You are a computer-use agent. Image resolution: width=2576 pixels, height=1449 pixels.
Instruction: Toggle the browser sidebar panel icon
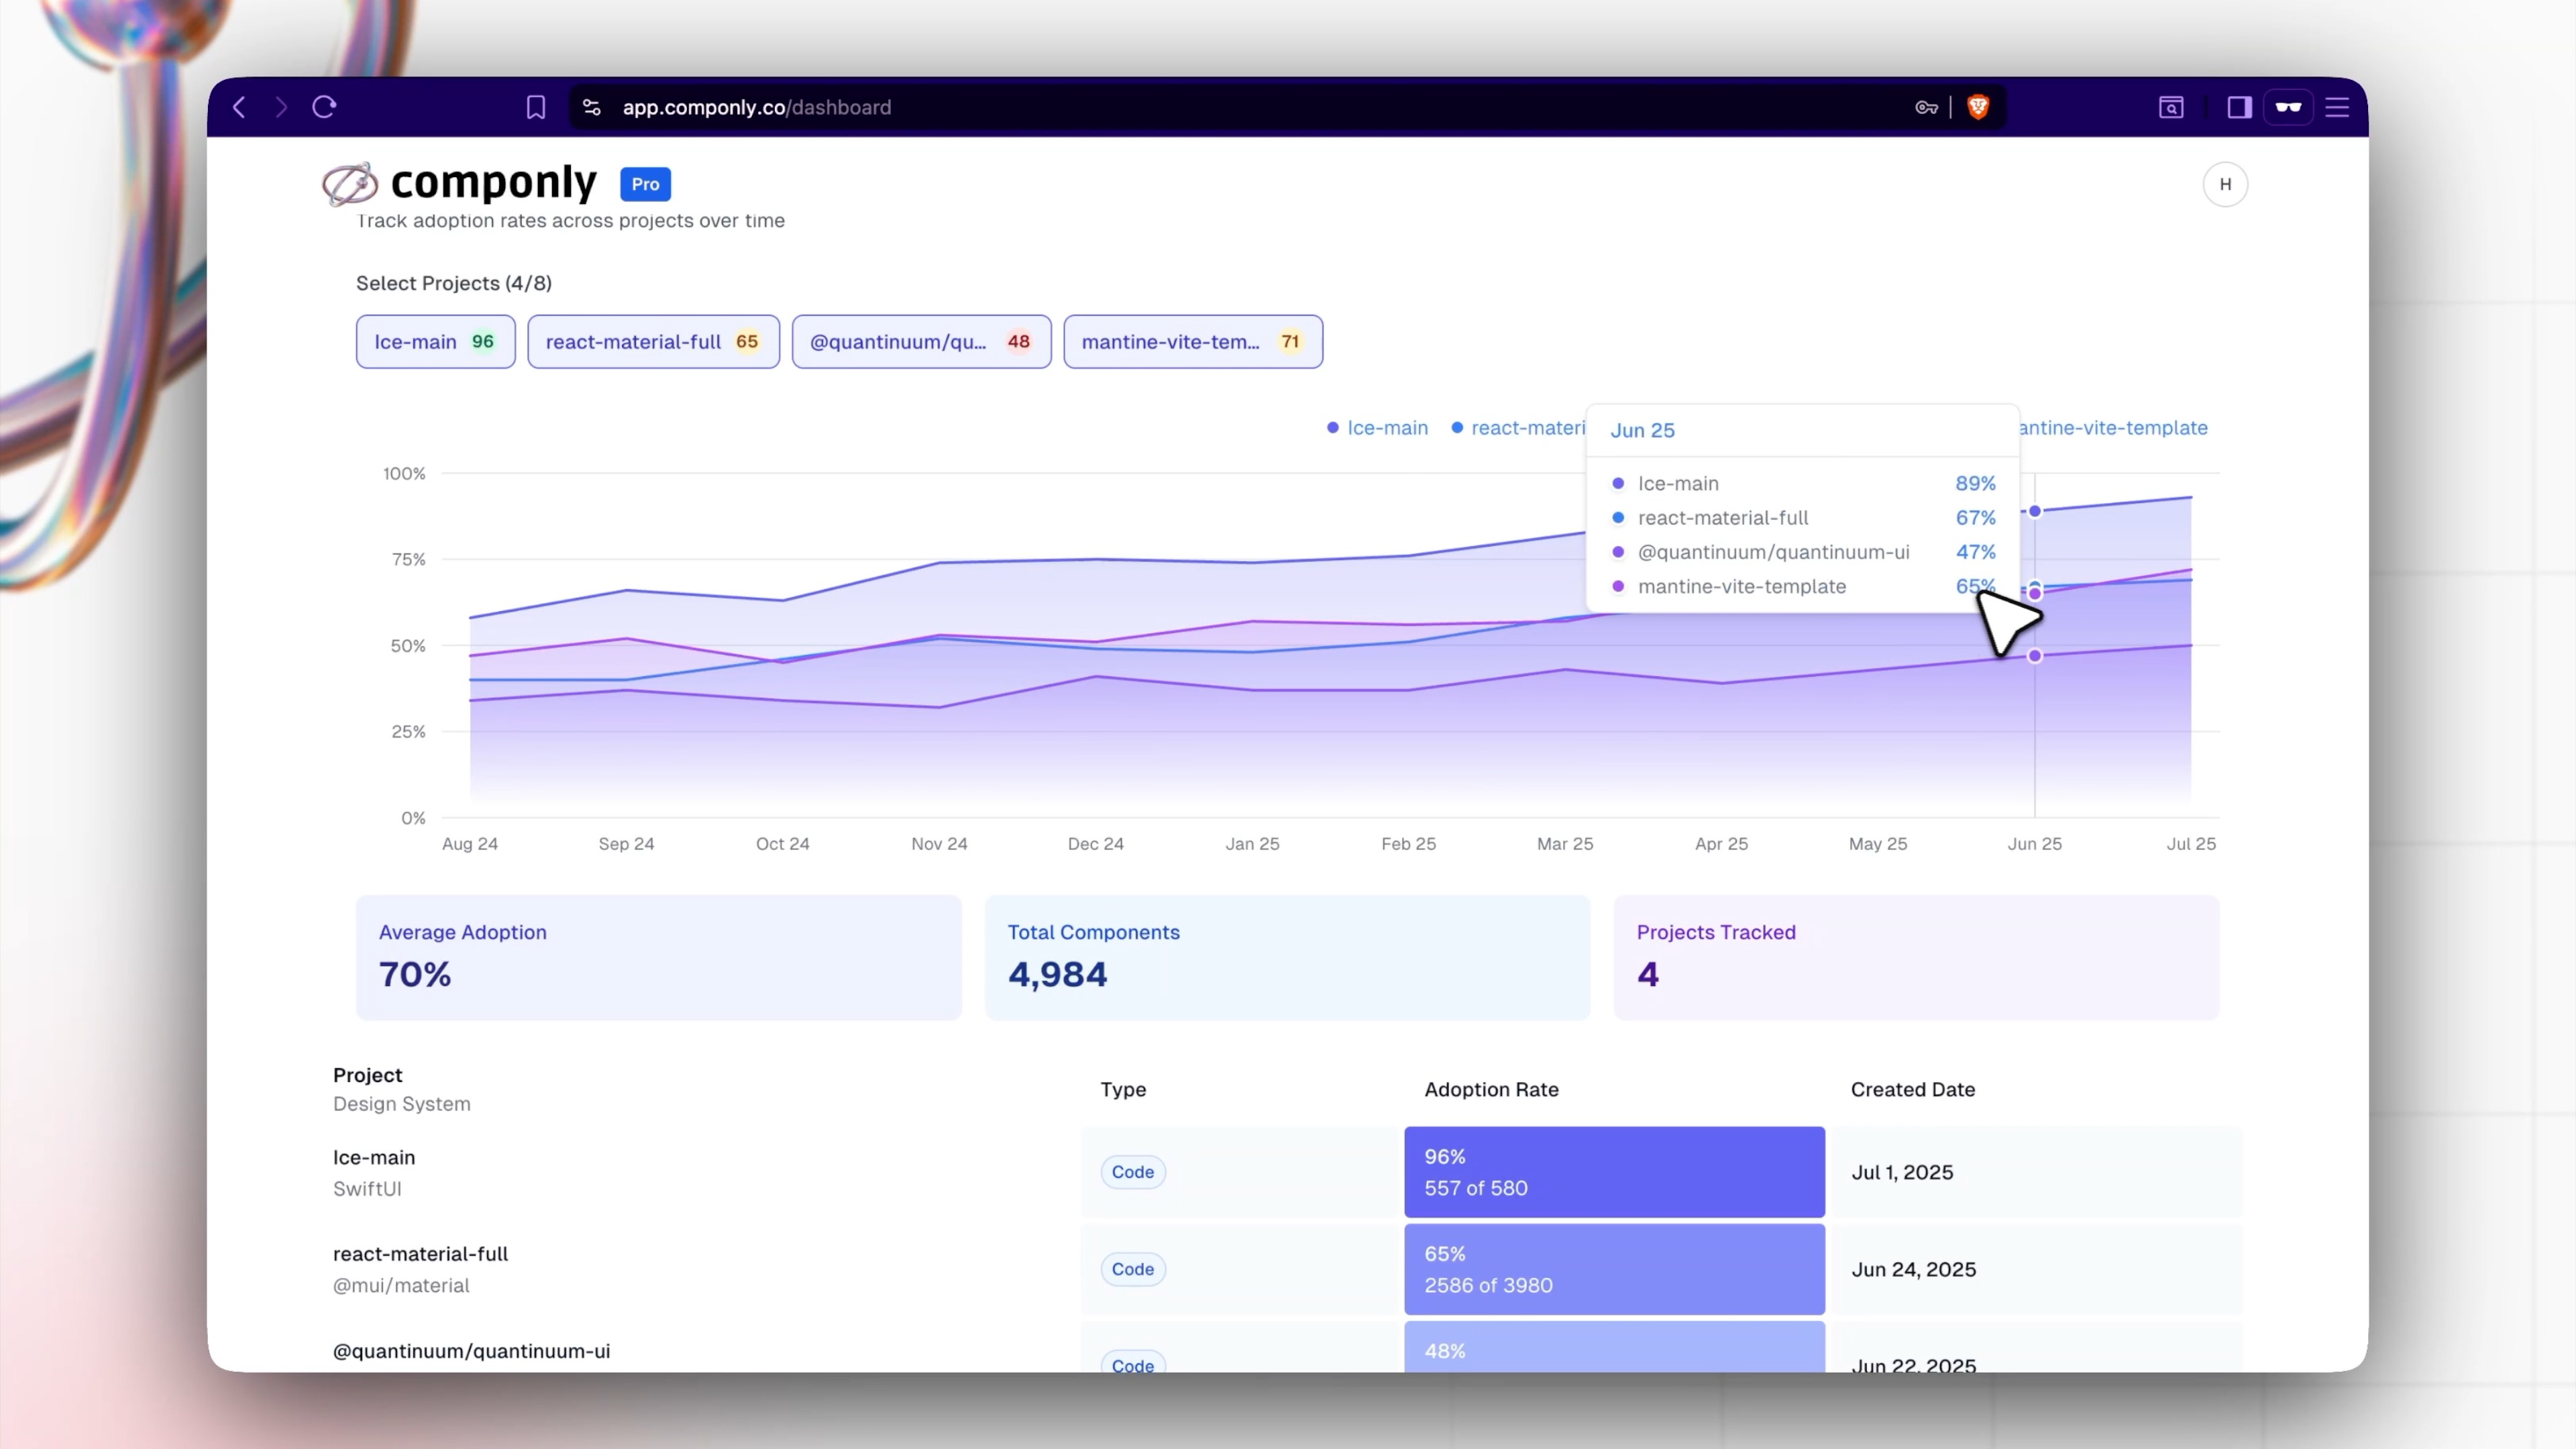tap(2239, 107)
